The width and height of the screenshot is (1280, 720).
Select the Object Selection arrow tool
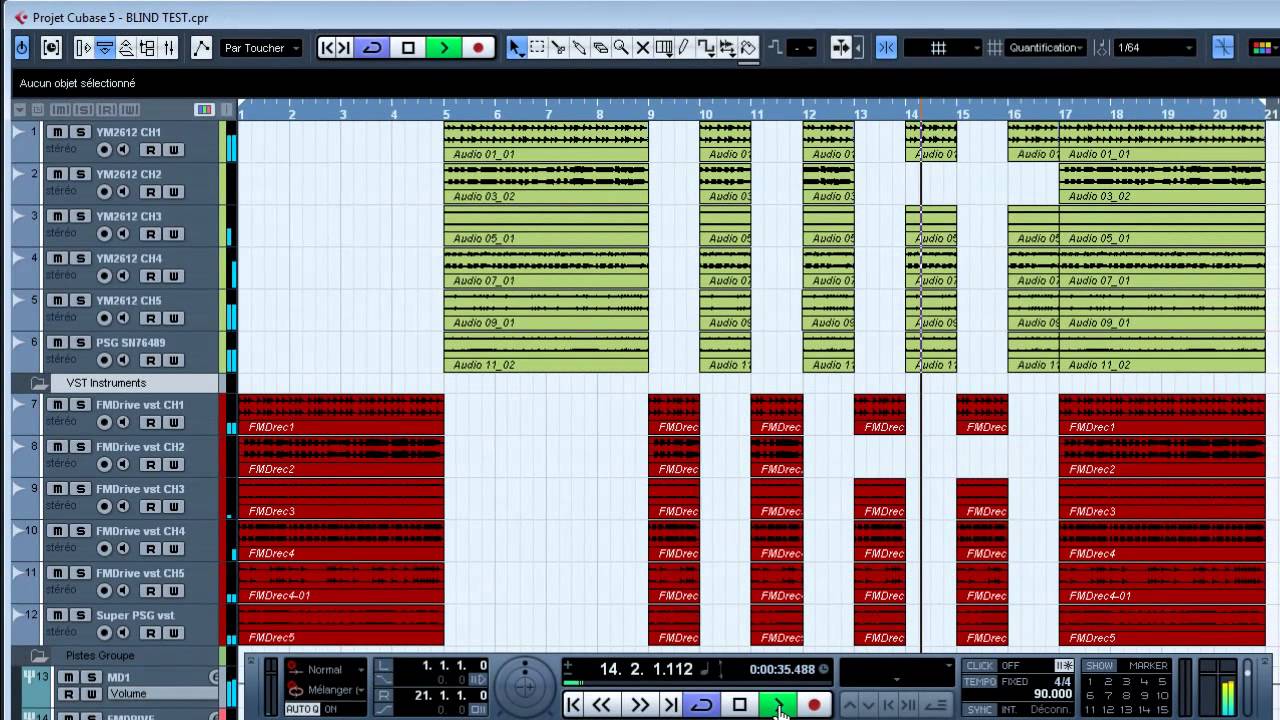(x=516, y=47)
